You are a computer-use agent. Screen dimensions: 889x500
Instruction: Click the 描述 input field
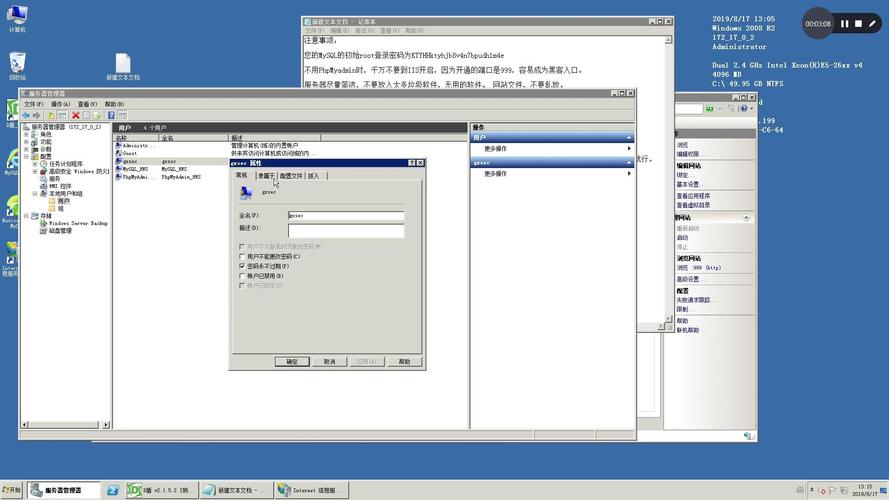(x=346, y=230)
